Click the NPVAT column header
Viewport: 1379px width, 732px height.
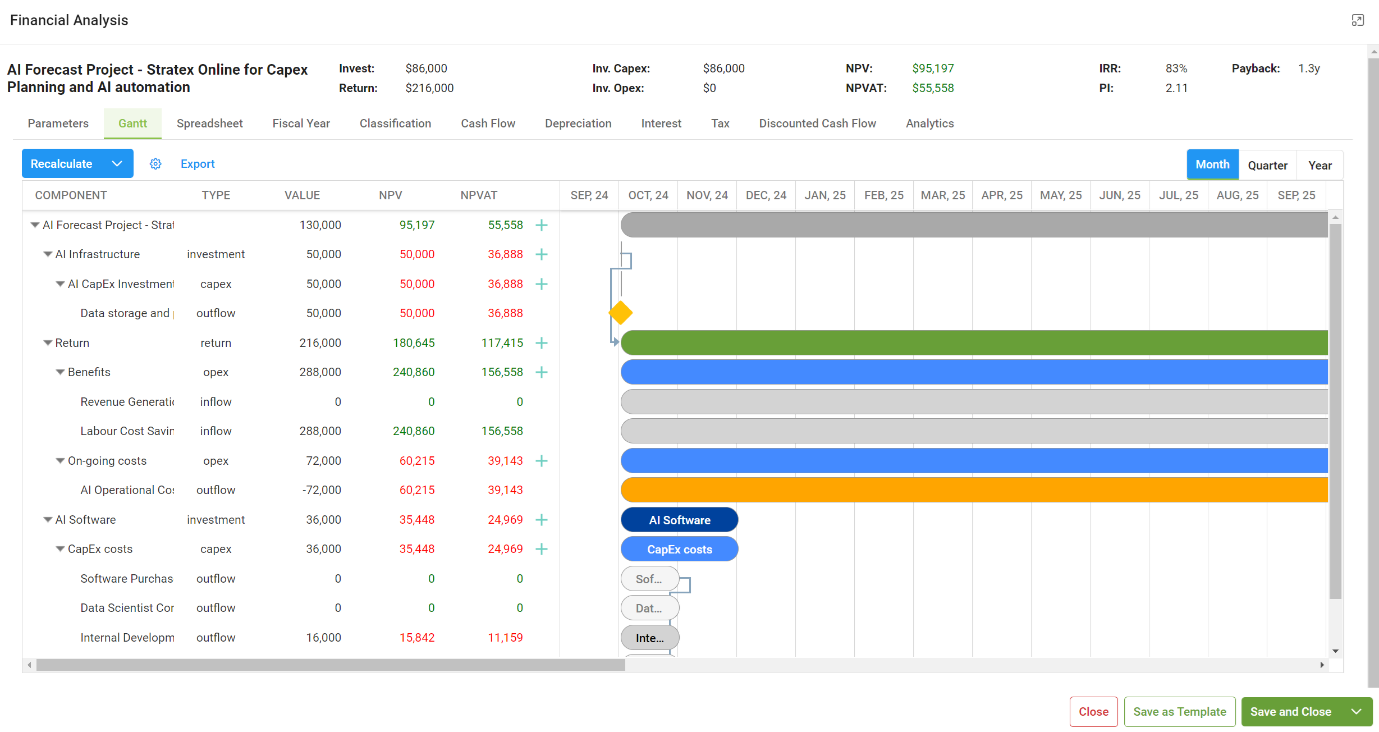(479, 195)
